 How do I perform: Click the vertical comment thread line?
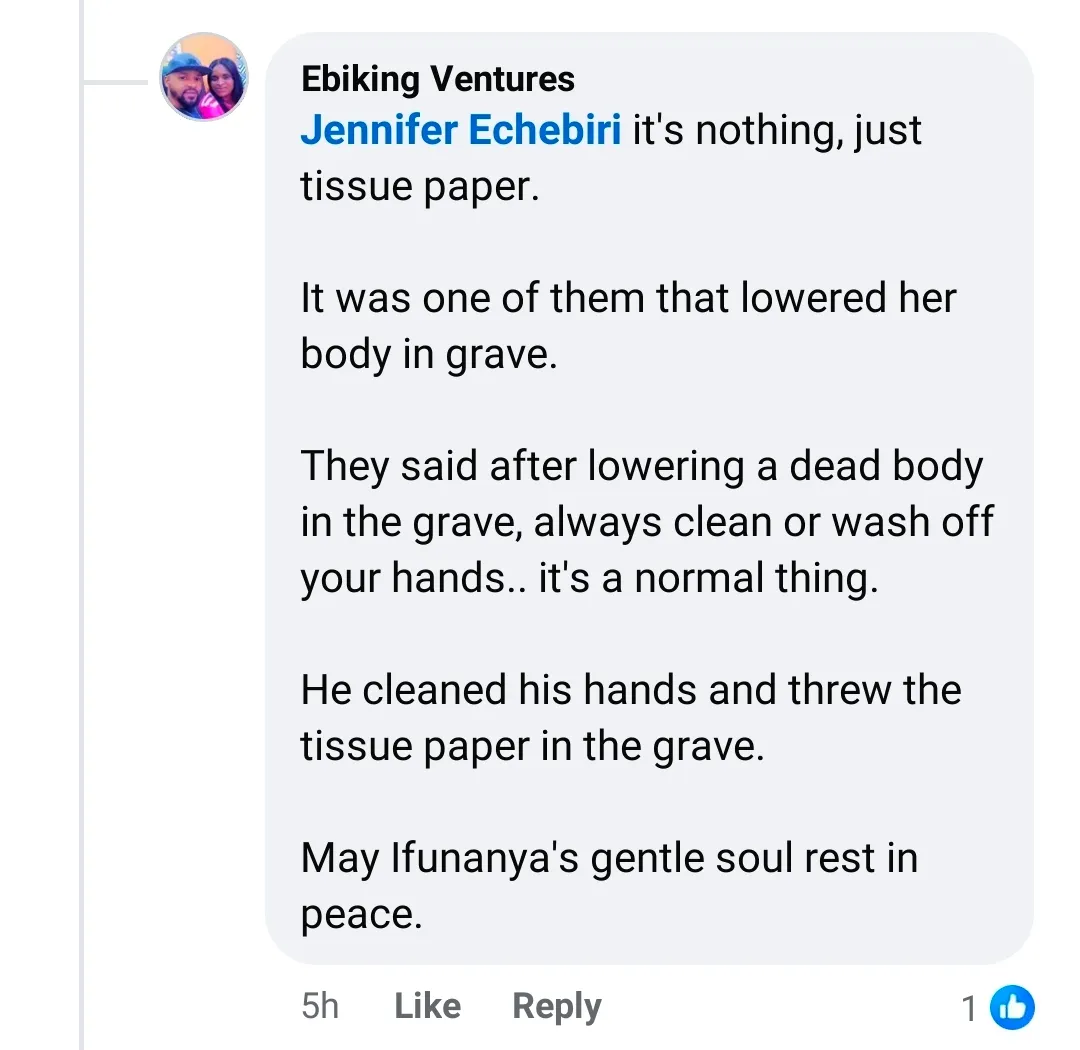pyautogui.click(x=82, y=600)
